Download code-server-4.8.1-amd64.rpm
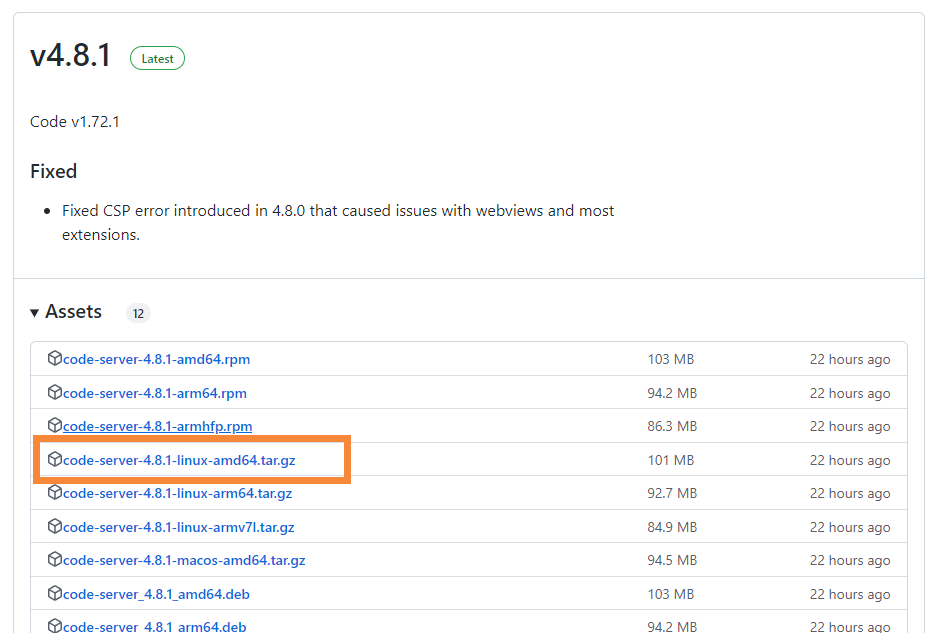Viewport: 946px width, 633px height. pyautogui.click(x=156, y=359)
